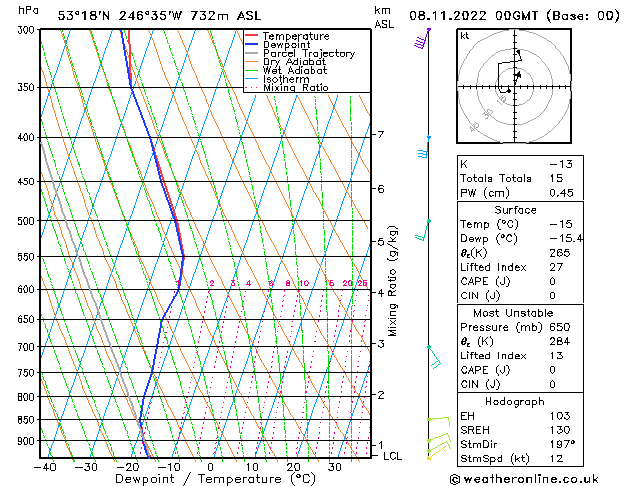Click the Mixing Ratio legend entry
The width and height of the screenshot is (629, 486).
296,88
